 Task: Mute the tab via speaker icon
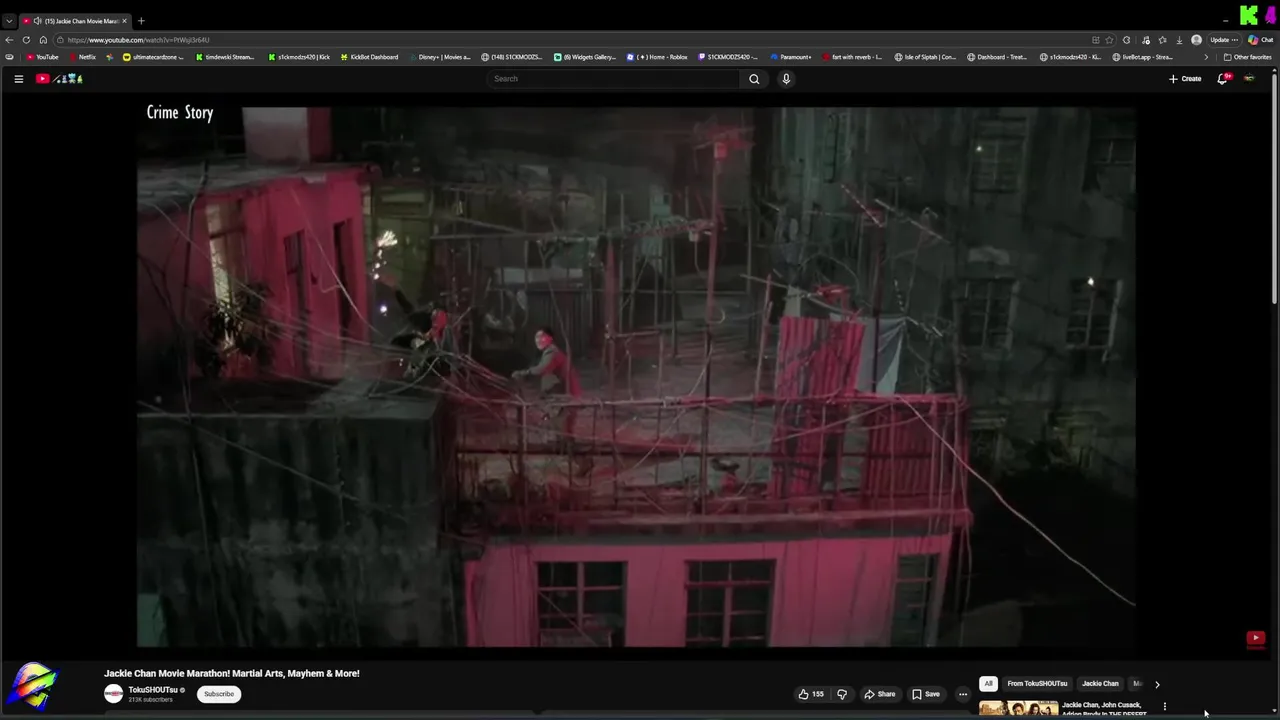pyautogui.click(x=37, y=21)
